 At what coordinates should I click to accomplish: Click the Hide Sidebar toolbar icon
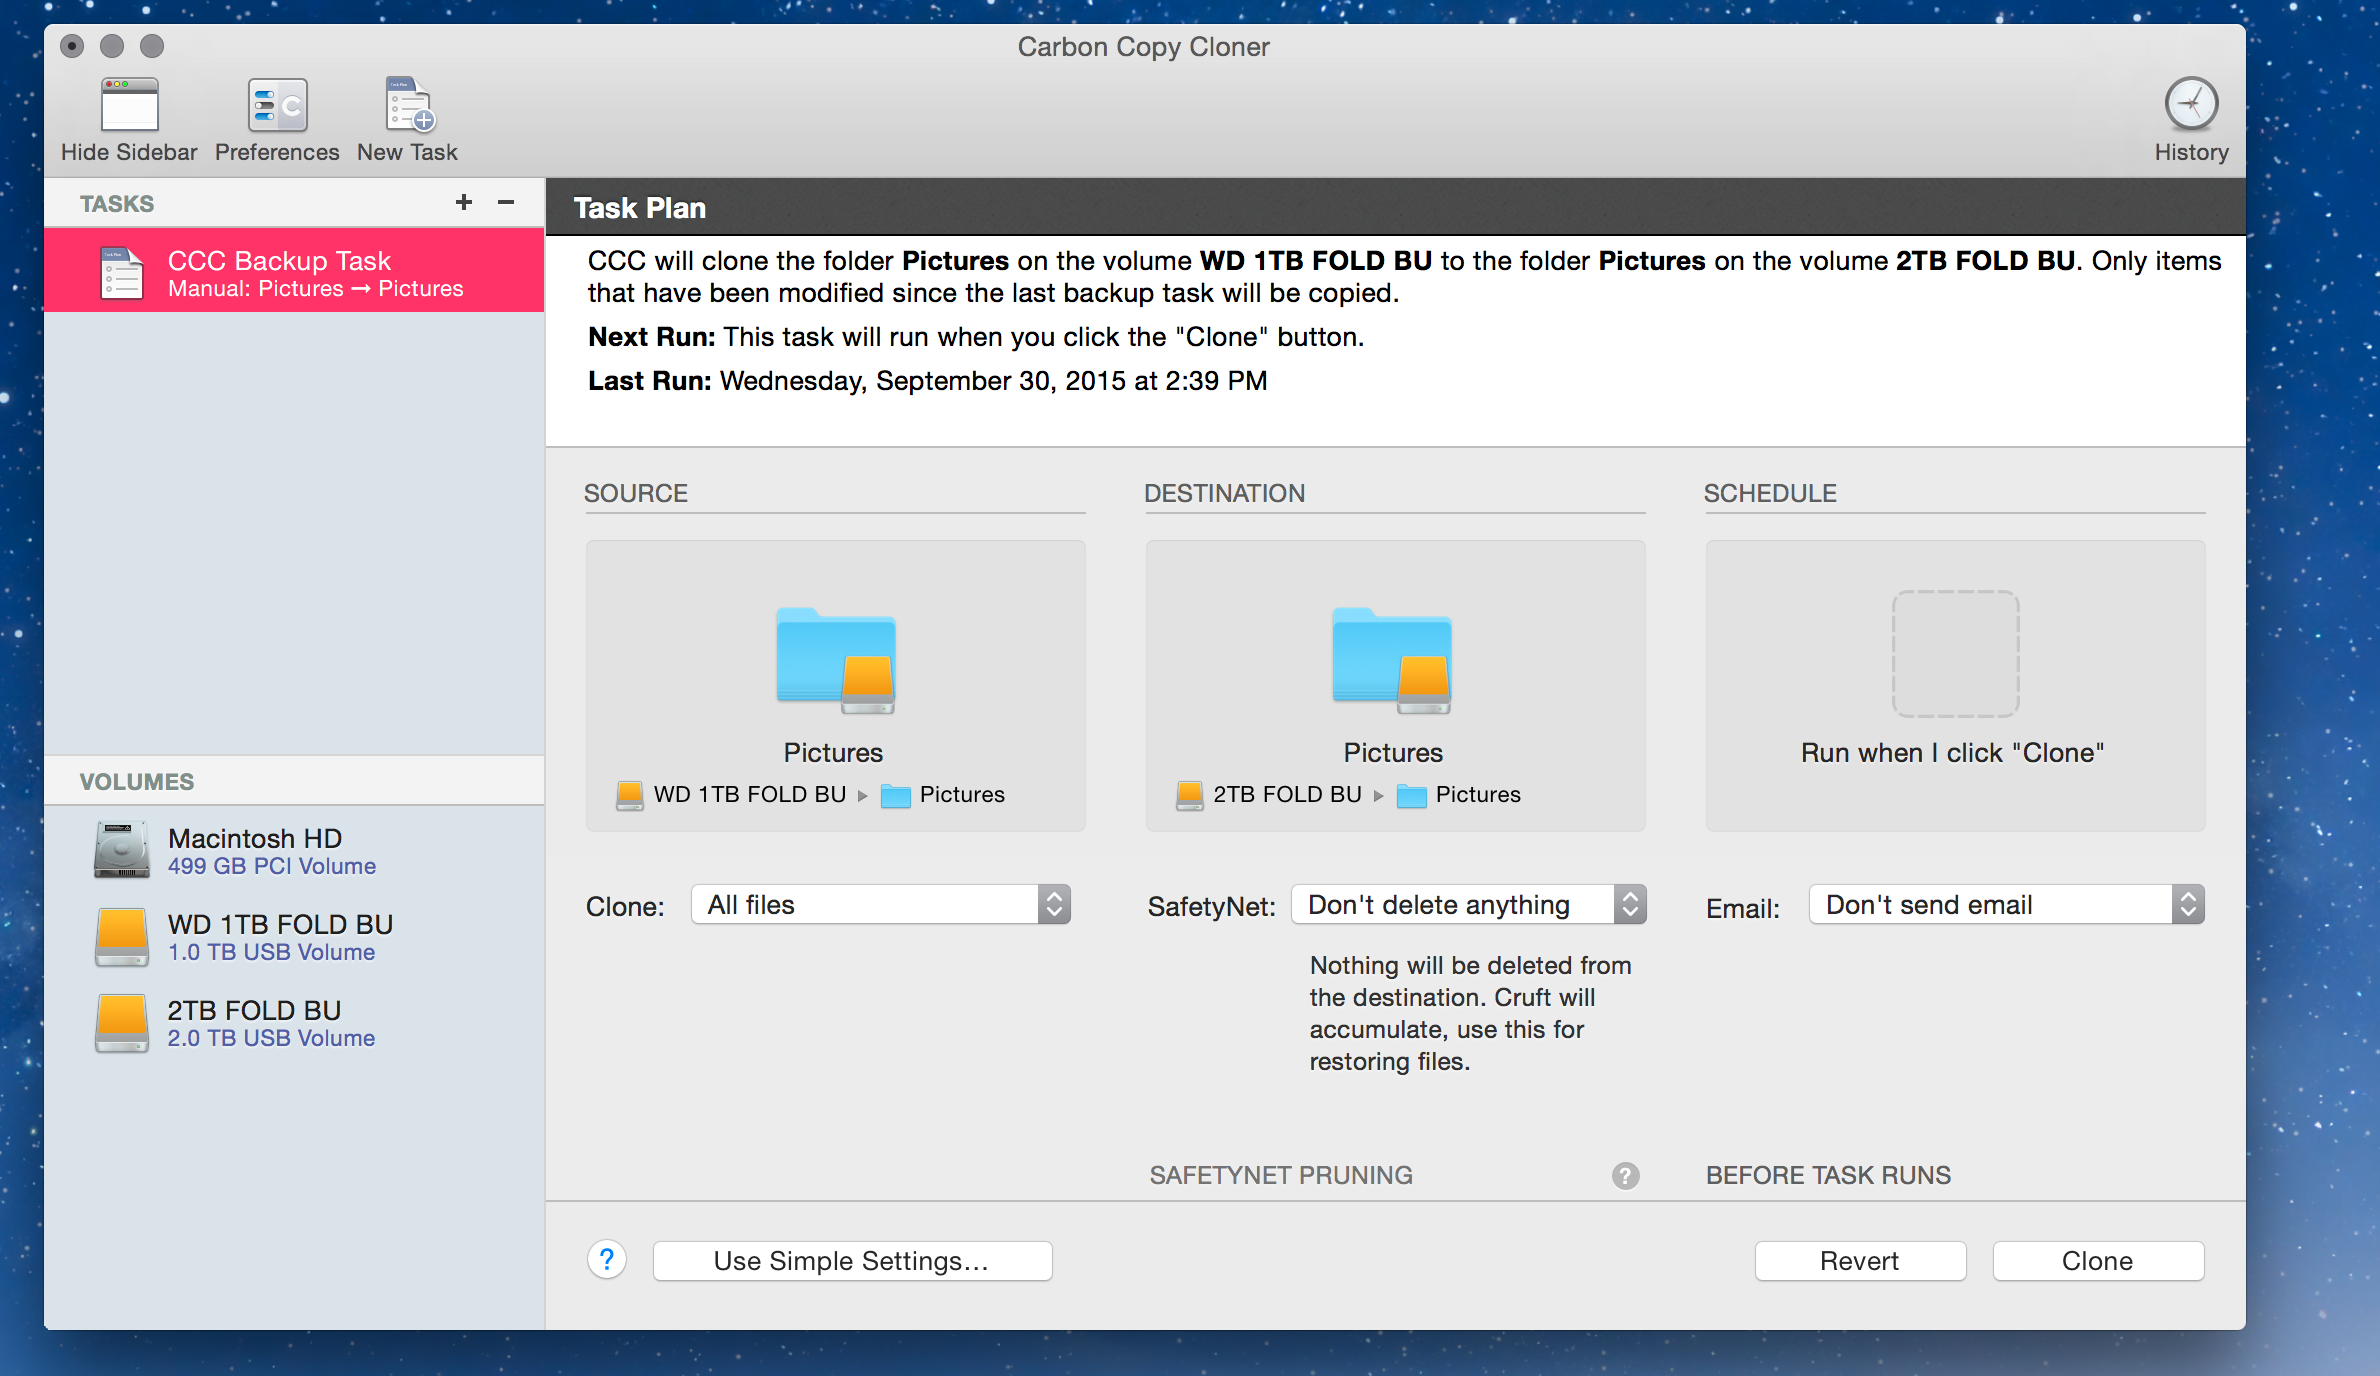(129, 105)
